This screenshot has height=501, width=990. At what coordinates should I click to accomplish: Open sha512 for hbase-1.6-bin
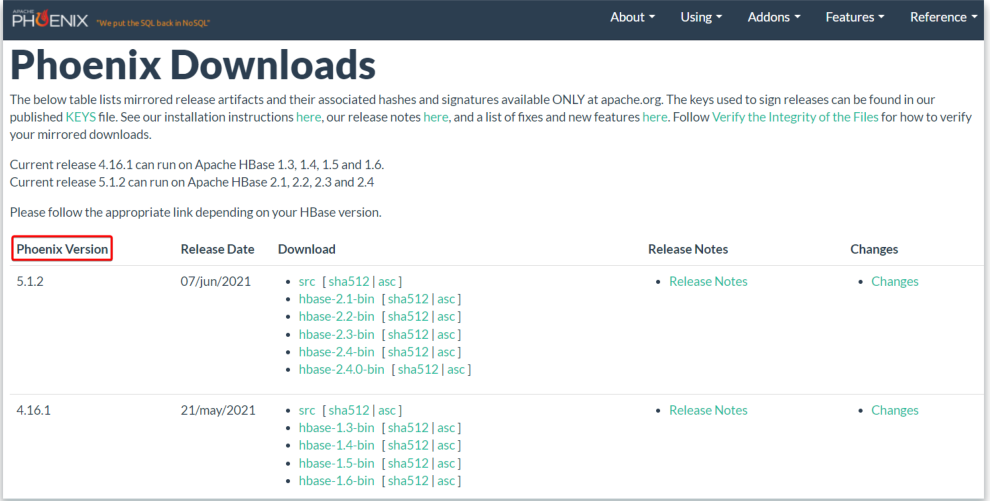[x=408, y=481]
